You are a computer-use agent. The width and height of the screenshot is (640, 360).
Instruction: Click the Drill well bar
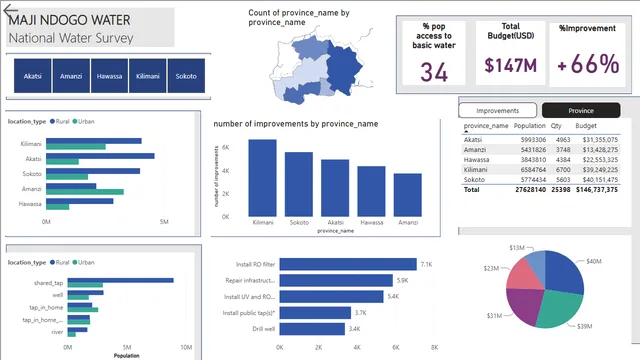click(312, 329)
